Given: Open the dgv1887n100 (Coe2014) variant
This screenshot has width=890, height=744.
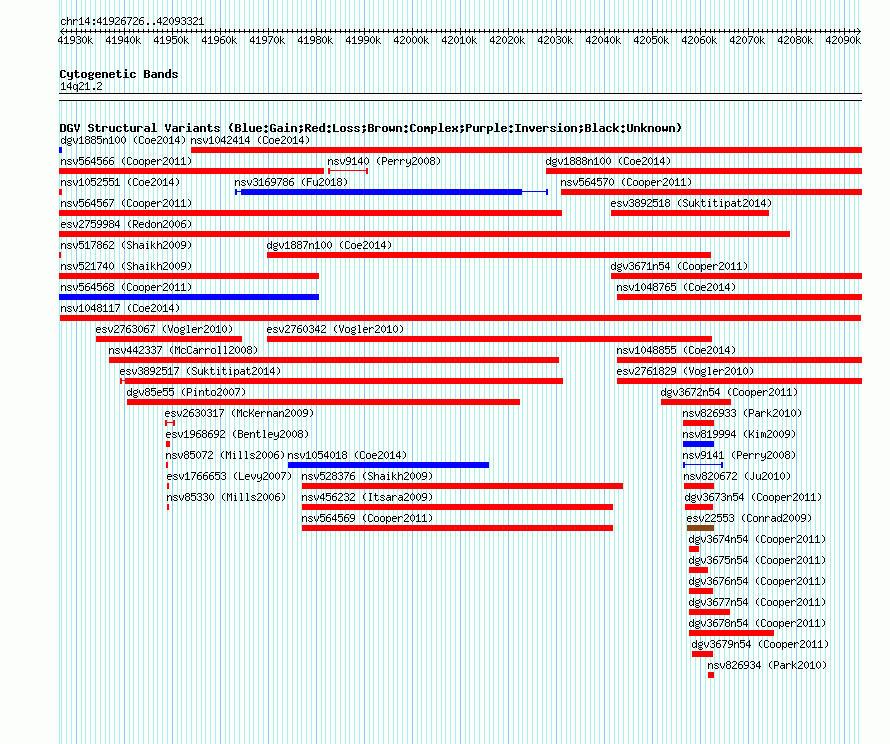Looking at the screenshot, I should [x=330, y=245].
